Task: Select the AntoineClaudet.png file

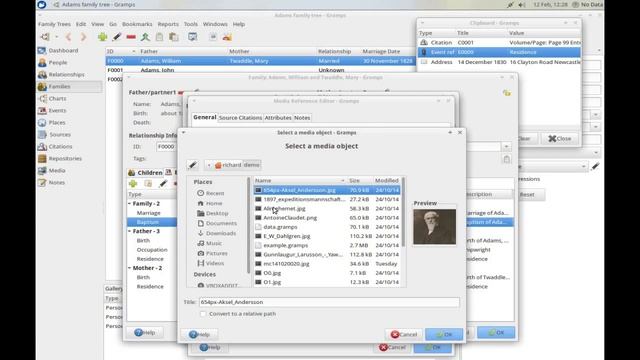Action: coord(327,218)
